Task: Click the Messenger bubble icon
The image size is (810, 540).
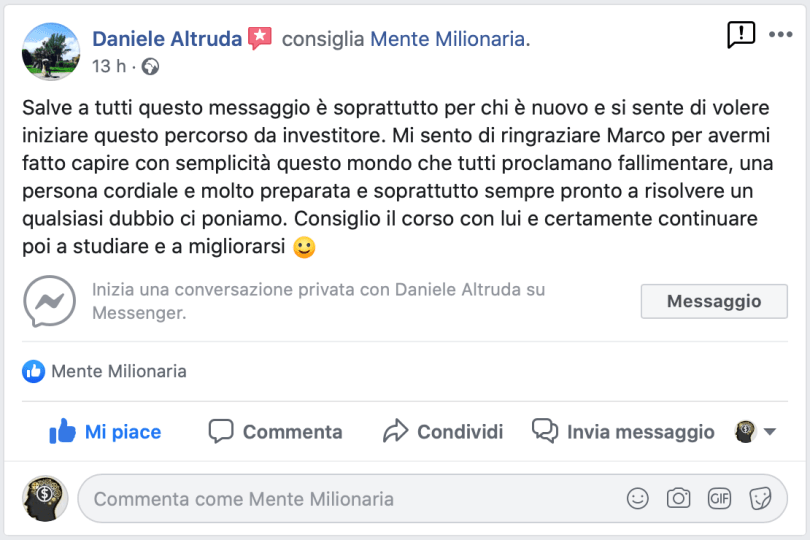Action: pos(49,301)
